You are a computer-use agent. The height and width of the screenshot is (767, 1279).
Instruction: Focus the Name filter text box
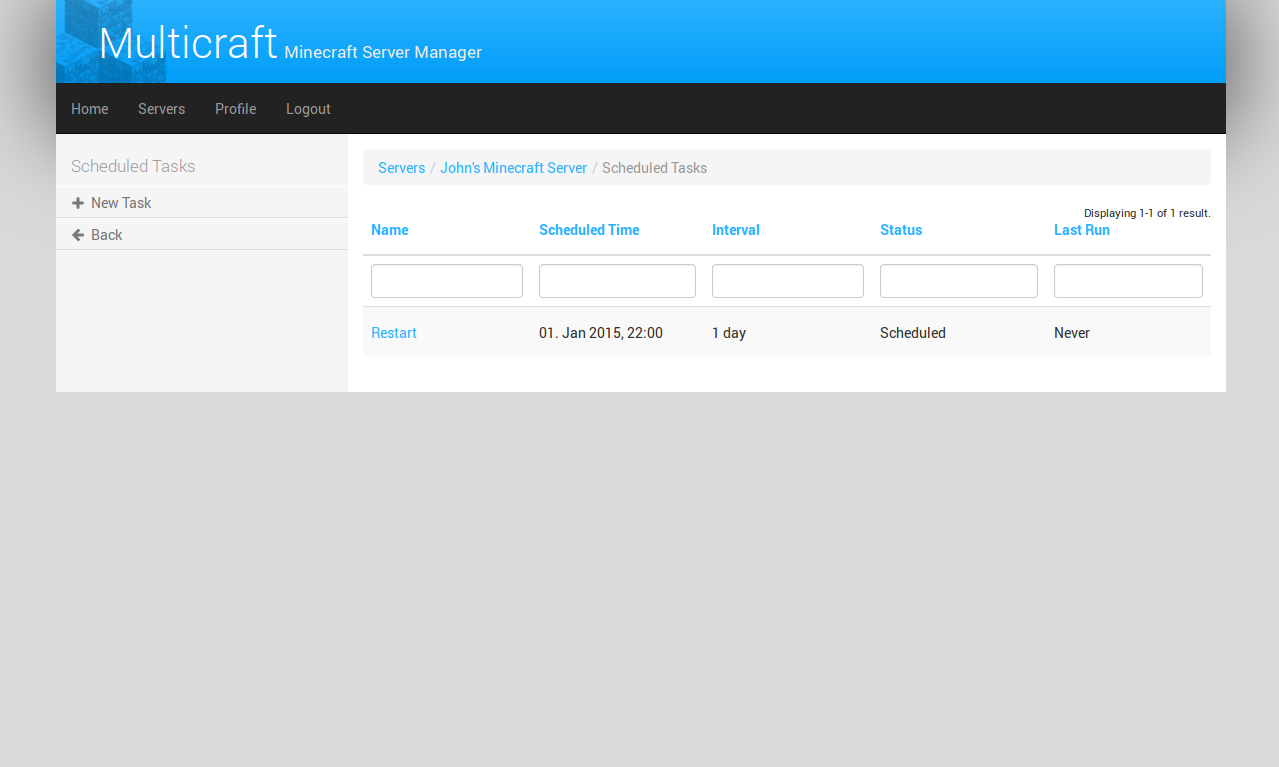point(446,281)
